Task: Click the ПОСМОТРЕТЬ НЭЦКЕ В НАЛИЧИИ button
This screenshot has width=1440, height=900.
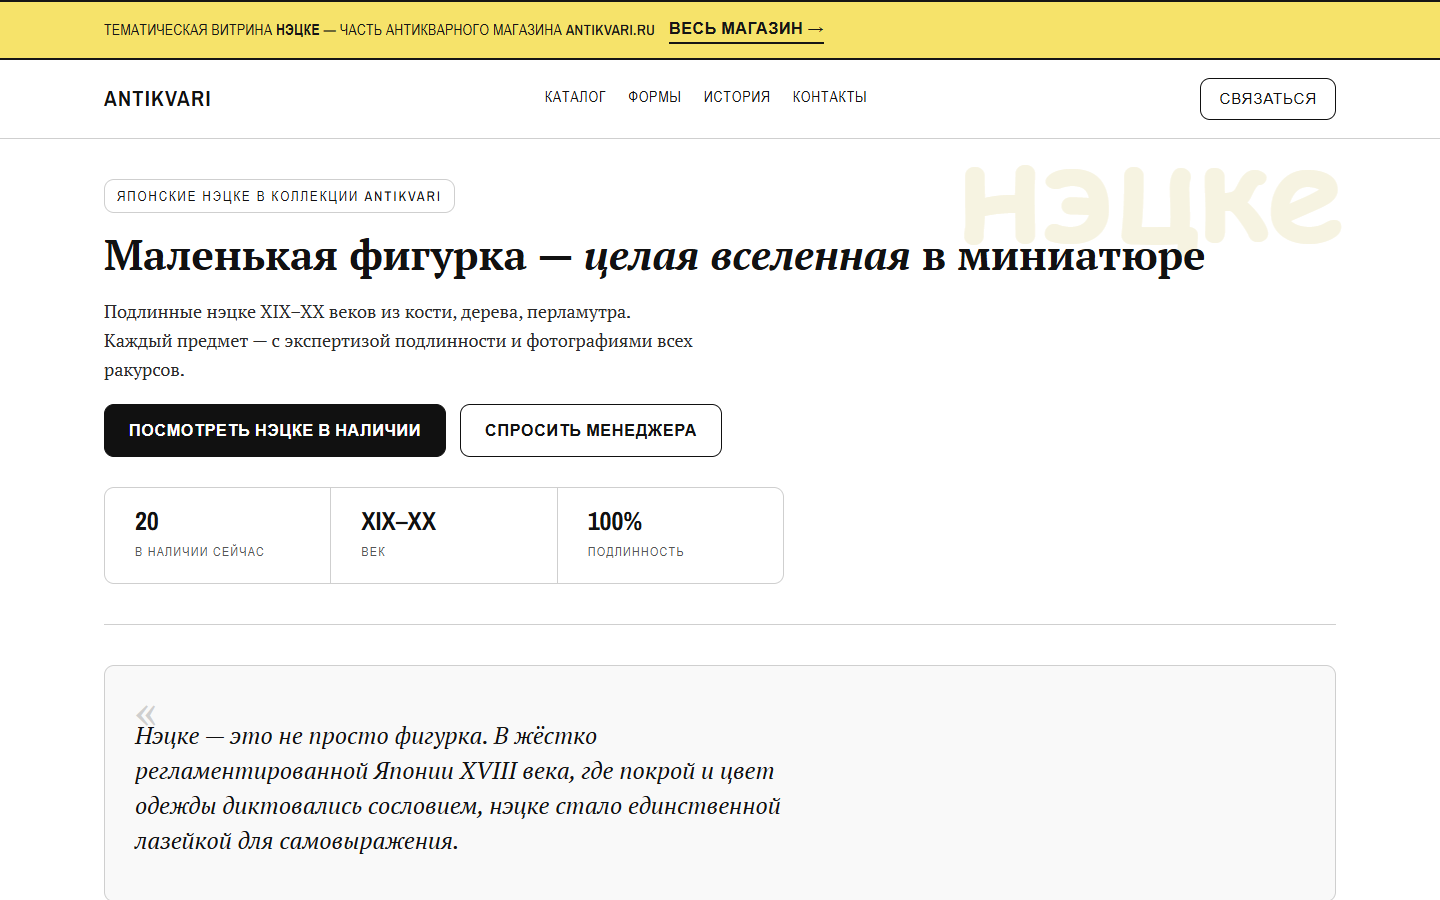Action: 275,430
